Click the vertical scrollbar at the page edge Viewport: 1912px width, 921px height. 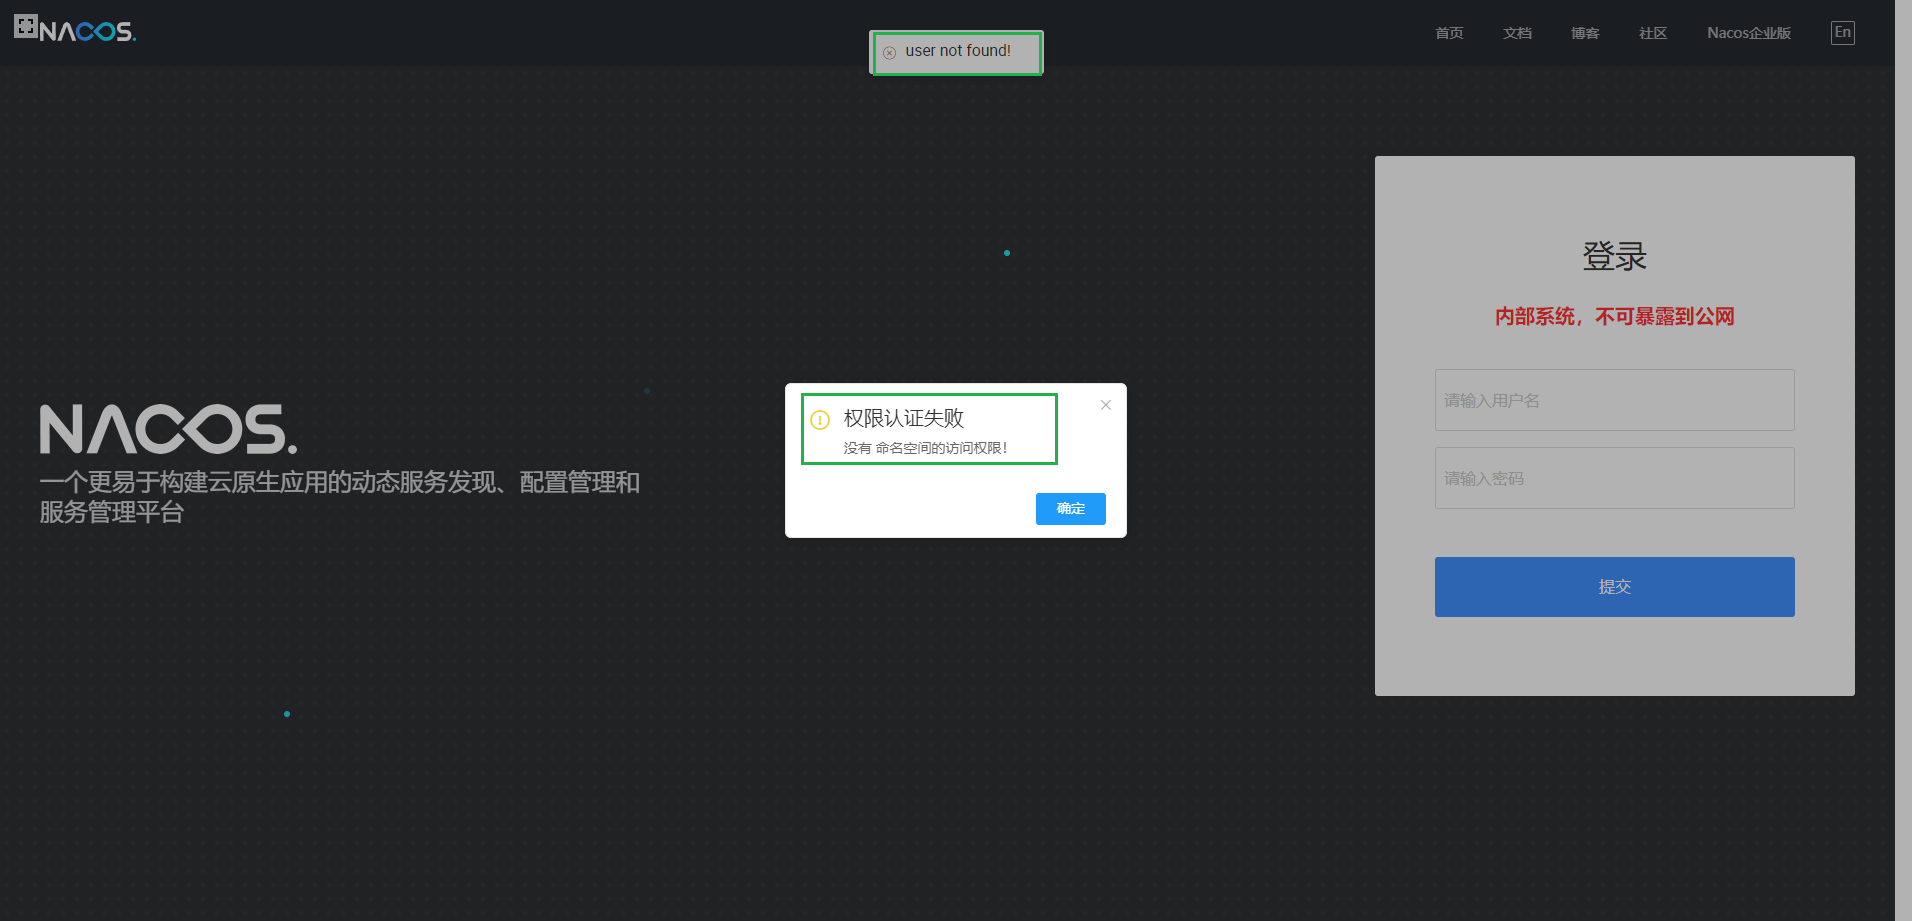[1903, 460]
